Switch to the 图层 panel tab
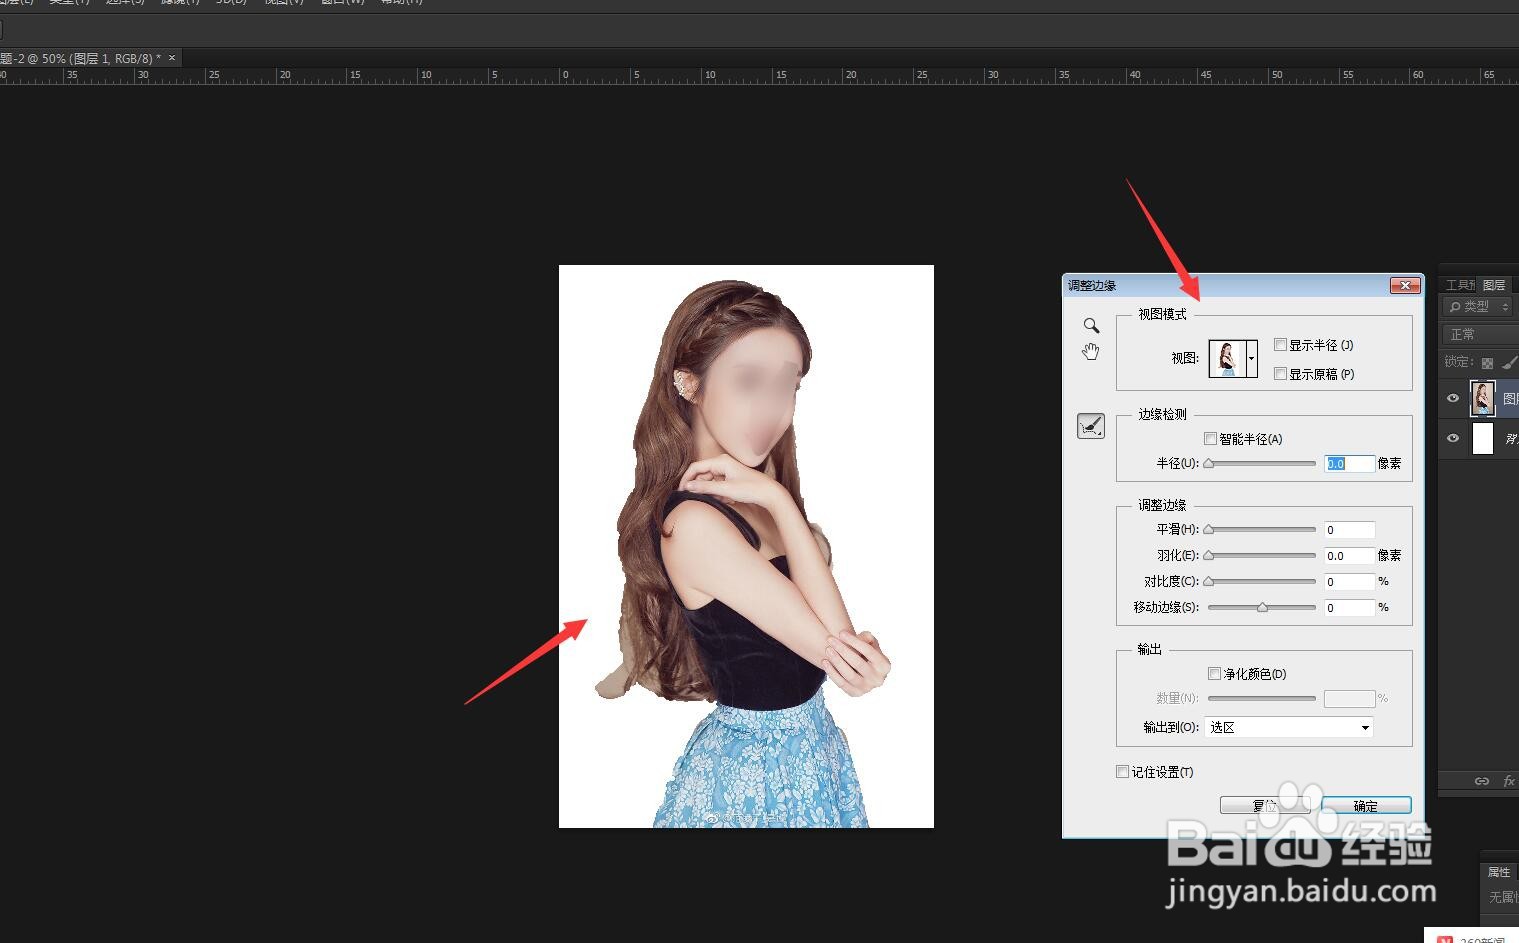 pos(1494,285)
